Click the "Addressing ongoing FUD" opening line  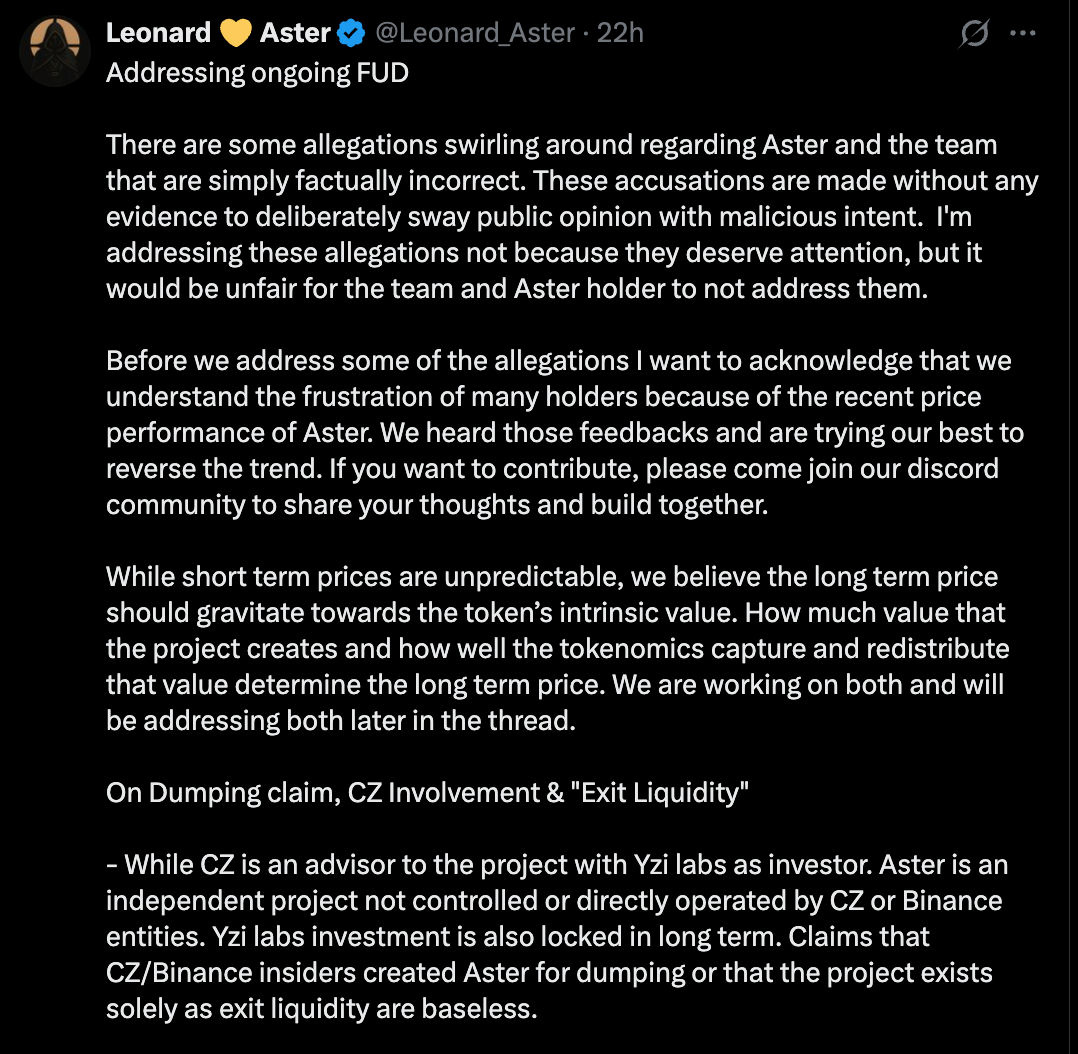(x=257, y=73)
